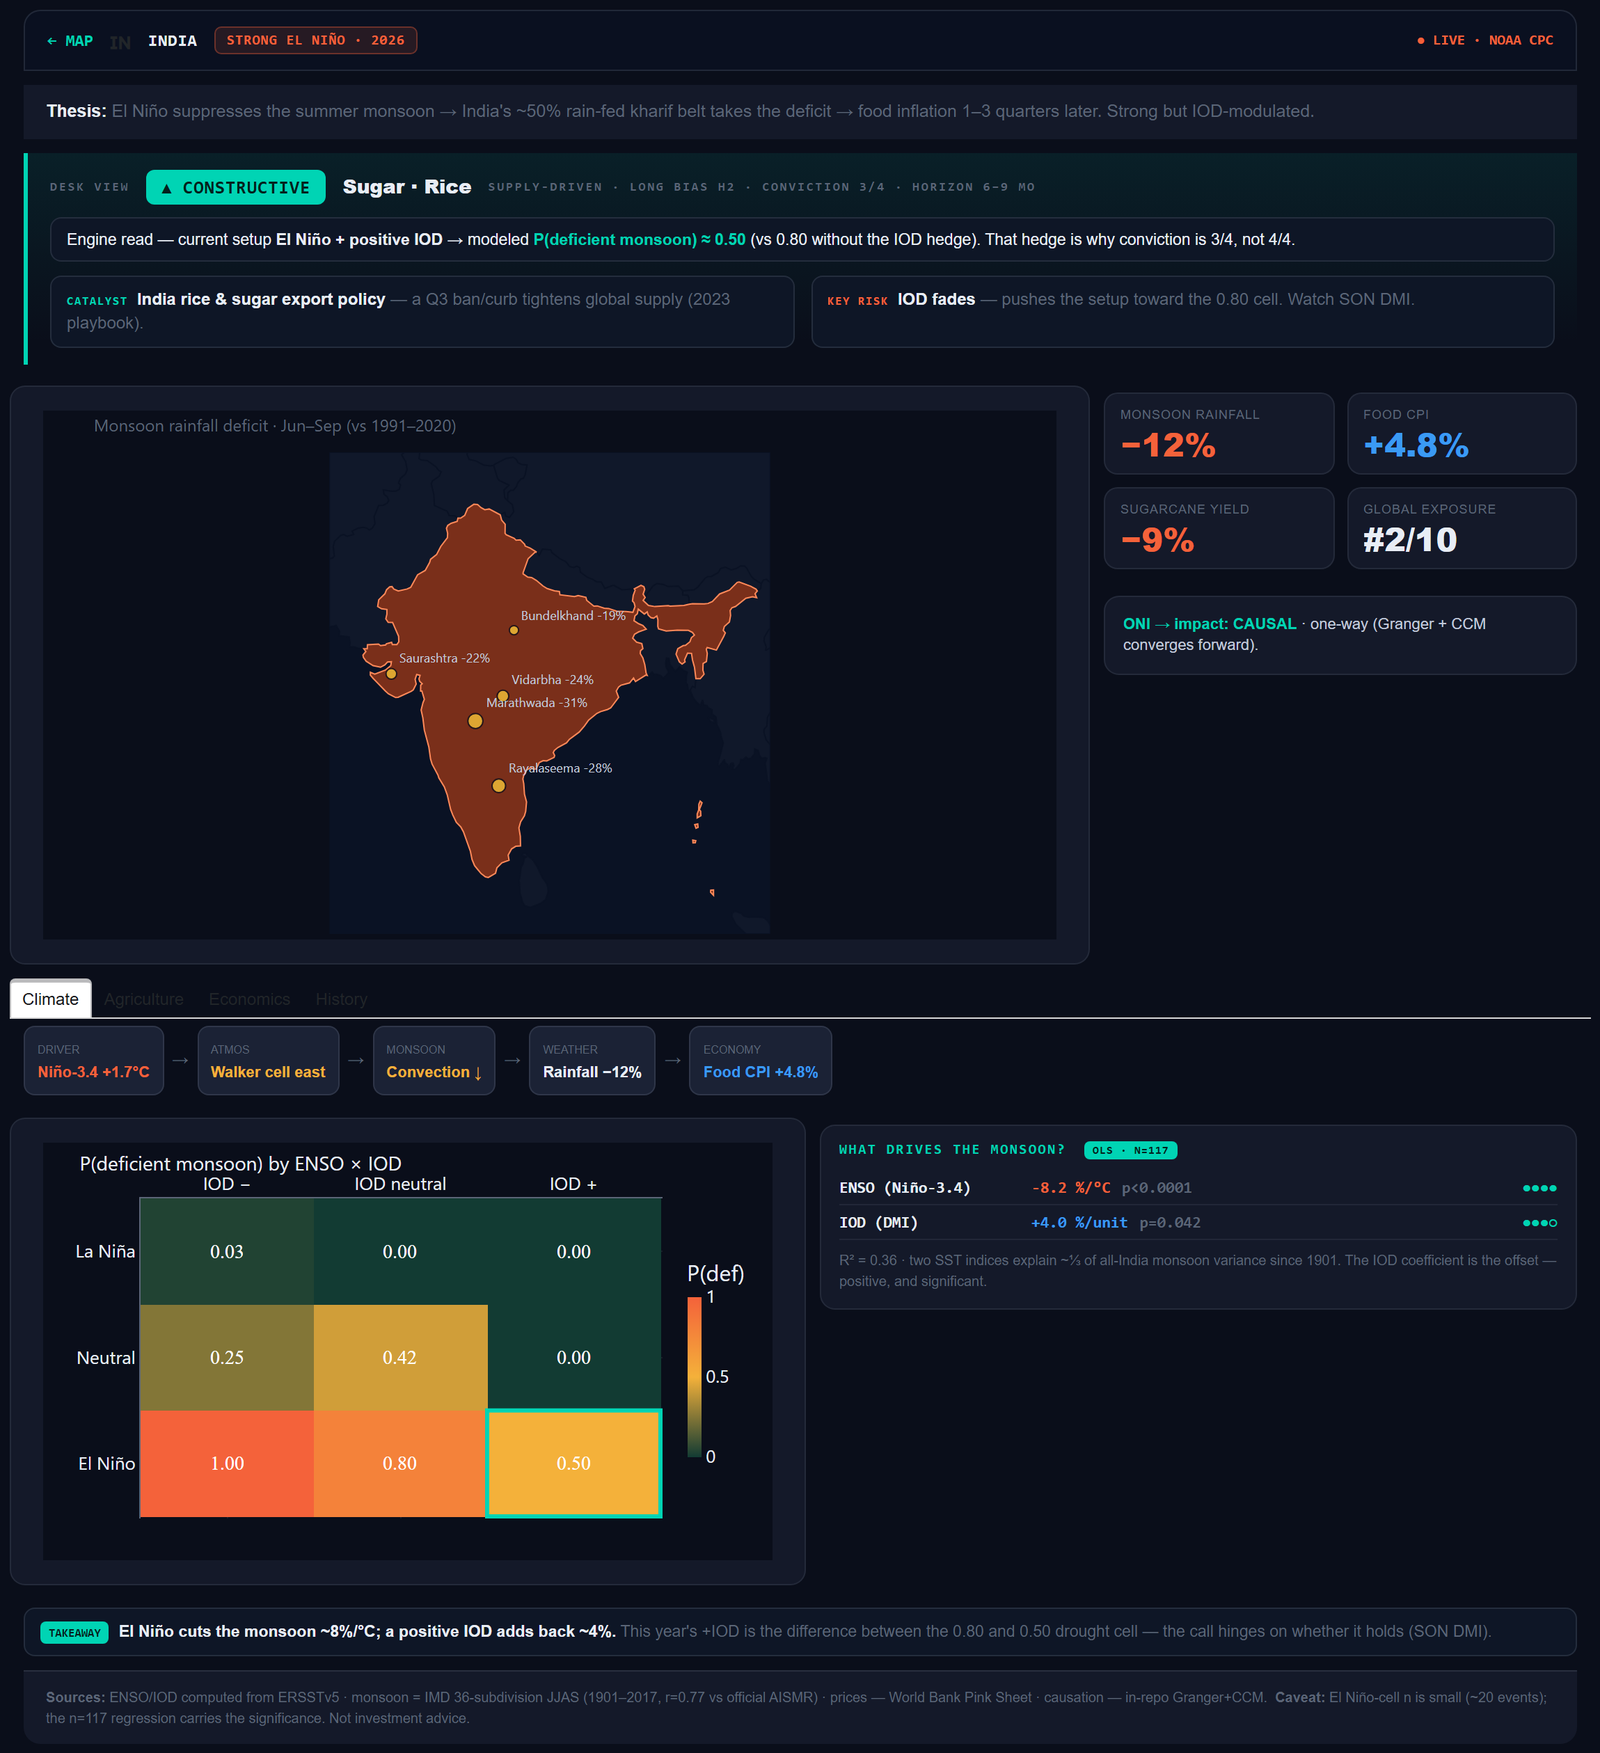
Task: Click the La Niña row label in heatmap
Action: pyautogui.click(x=105, y=1252)
